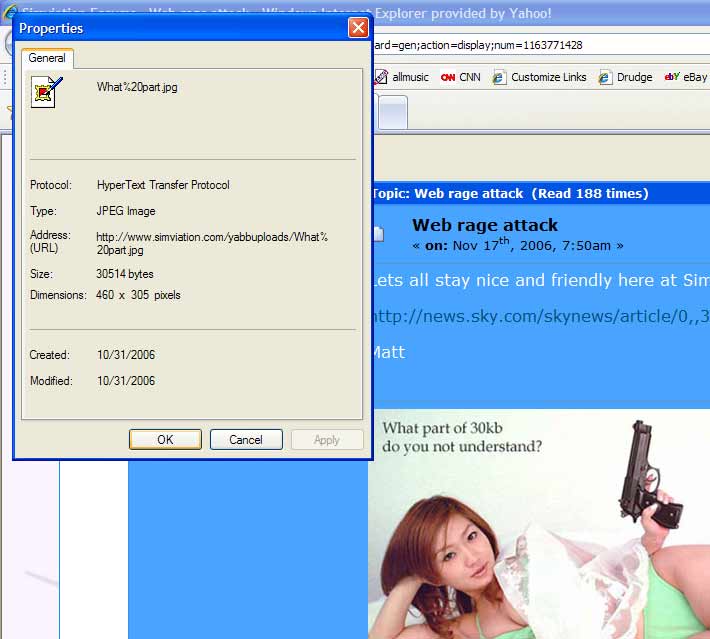Open the eBay favorites shortcut
Image resolution: width=710 pixels, height=639 pixels.
(687, 77)
